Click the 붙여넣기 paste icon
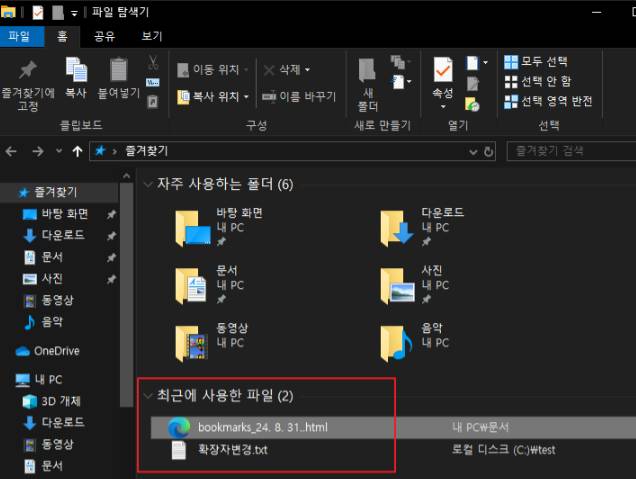The image size is (636, 479). pos(119,70)
